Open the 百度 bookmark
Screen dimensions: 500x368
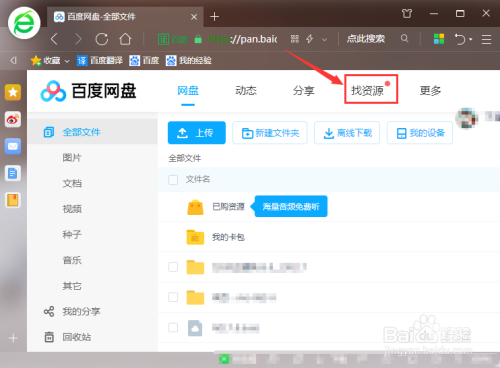[x=144, y=60]
